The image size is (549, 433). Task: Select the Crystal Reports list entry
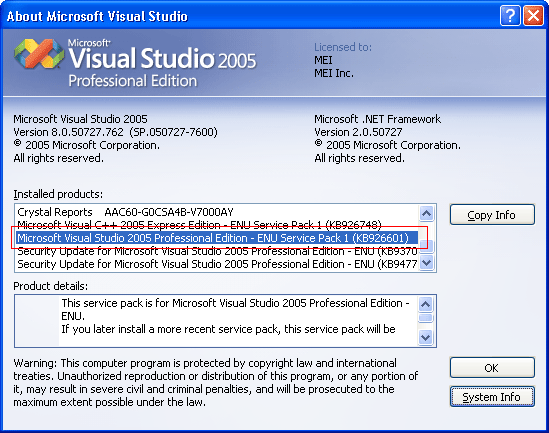tap(217, 212)
